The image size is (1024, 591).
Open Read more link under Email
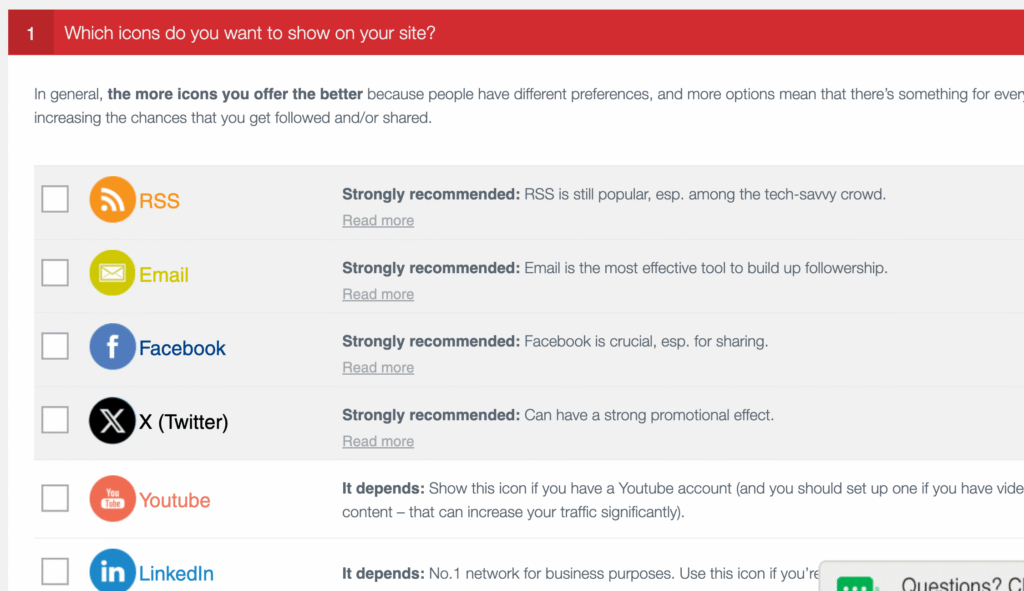coord(378,294)
